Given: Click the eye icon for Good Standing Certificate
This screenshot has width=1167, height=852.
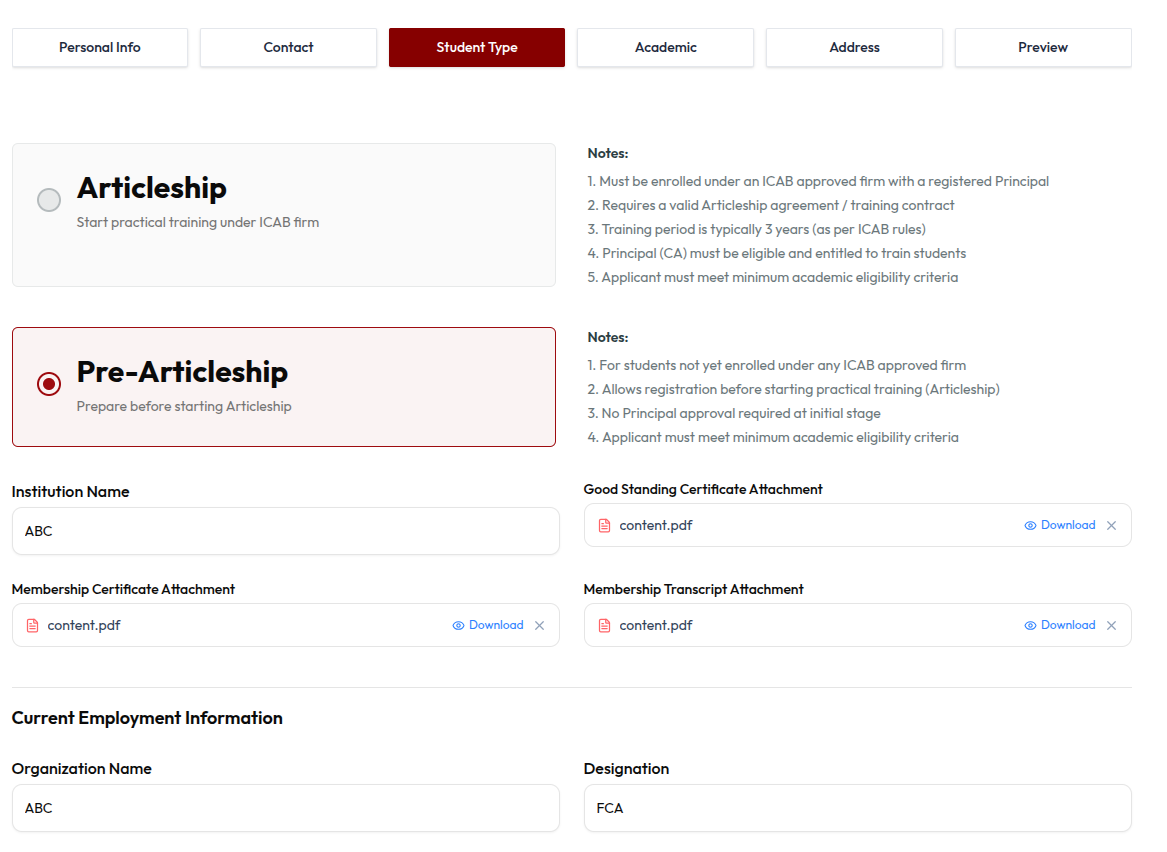Looking at the screenshot, I should click(x=1030, y=525).
